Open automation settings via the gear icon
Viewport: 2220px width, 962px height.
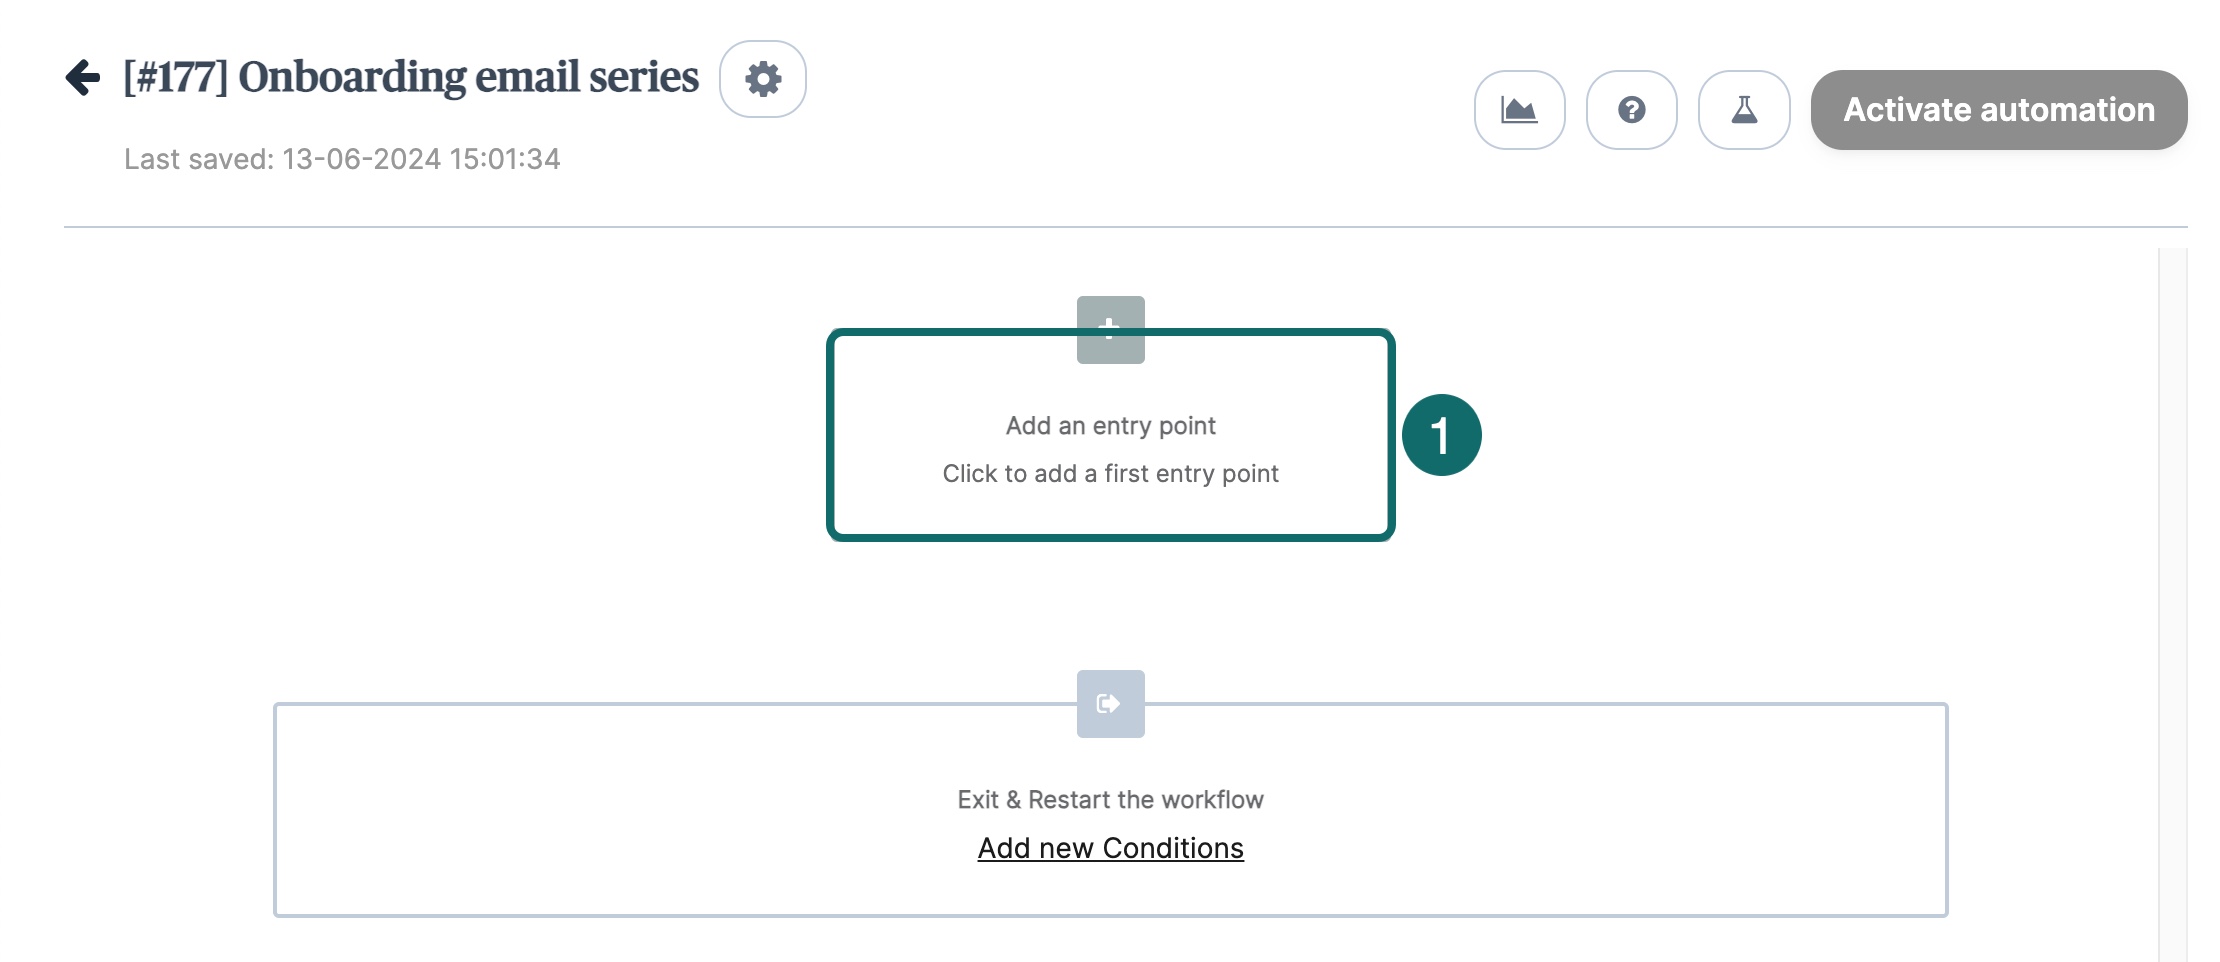763,79
